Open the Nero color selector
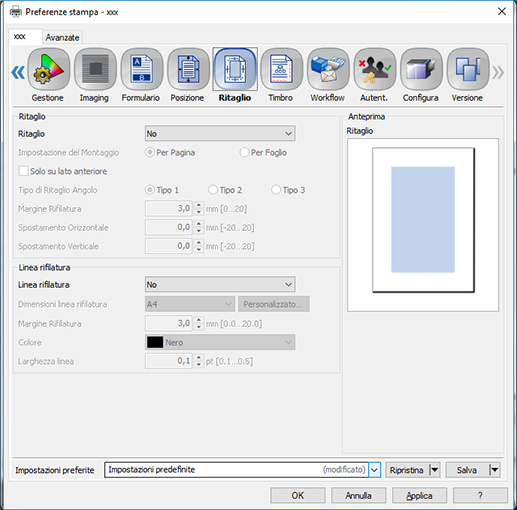Image resolution: width=517 pixels, height=510 pixels. (x=220, y=342)
